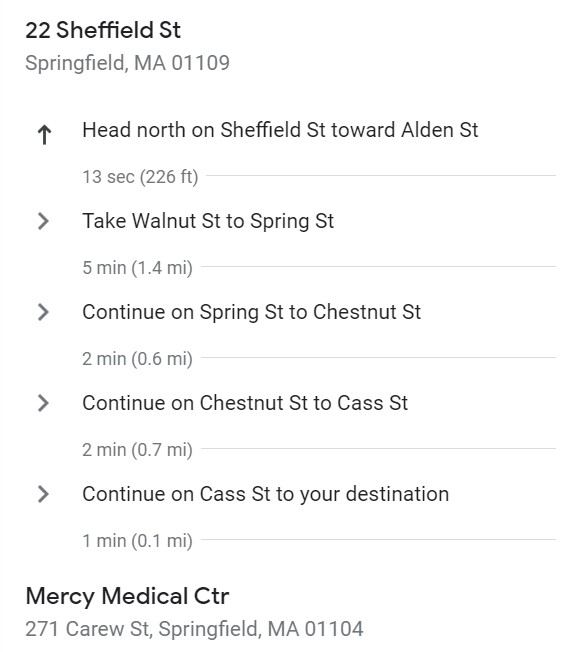Select Take Walnut St to Spring St text
The image size is (568, 652).
pyautogui.click(x=208, y=221)
